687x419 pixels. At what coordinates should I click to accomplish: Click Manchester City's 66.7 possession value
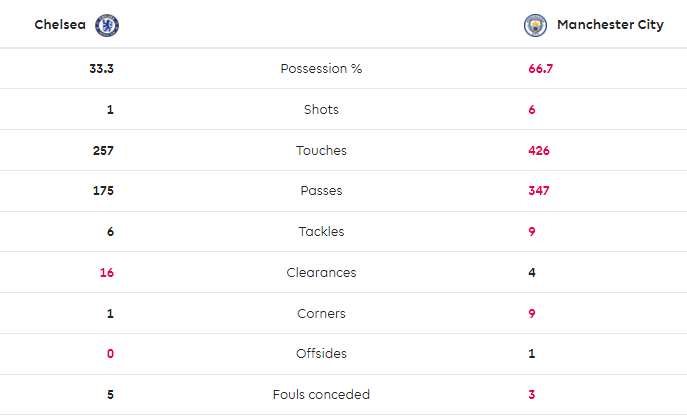click(x=541, y=69)
